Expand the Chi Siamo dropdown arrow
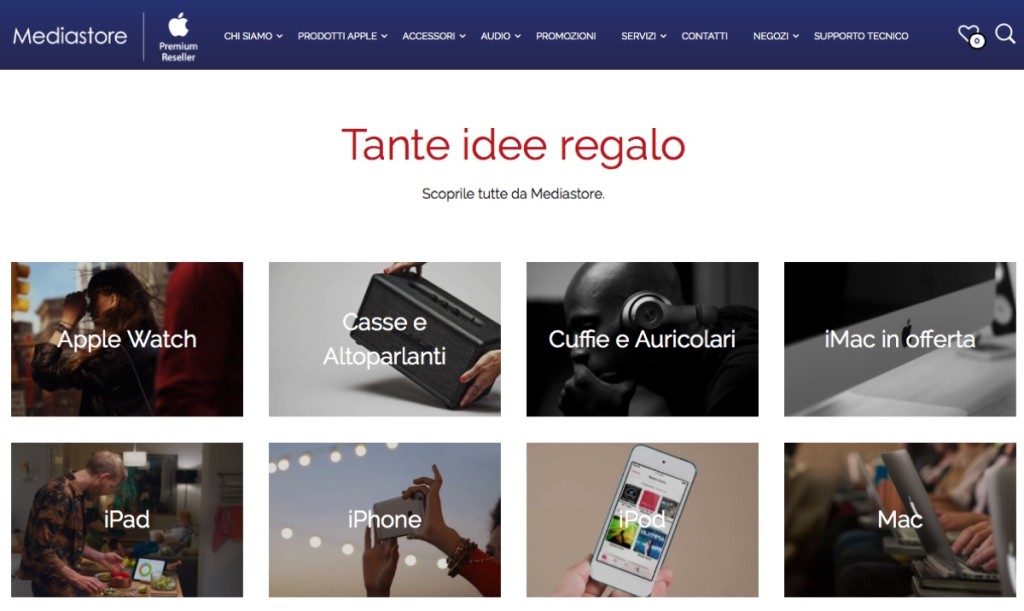 pos(280,37)
